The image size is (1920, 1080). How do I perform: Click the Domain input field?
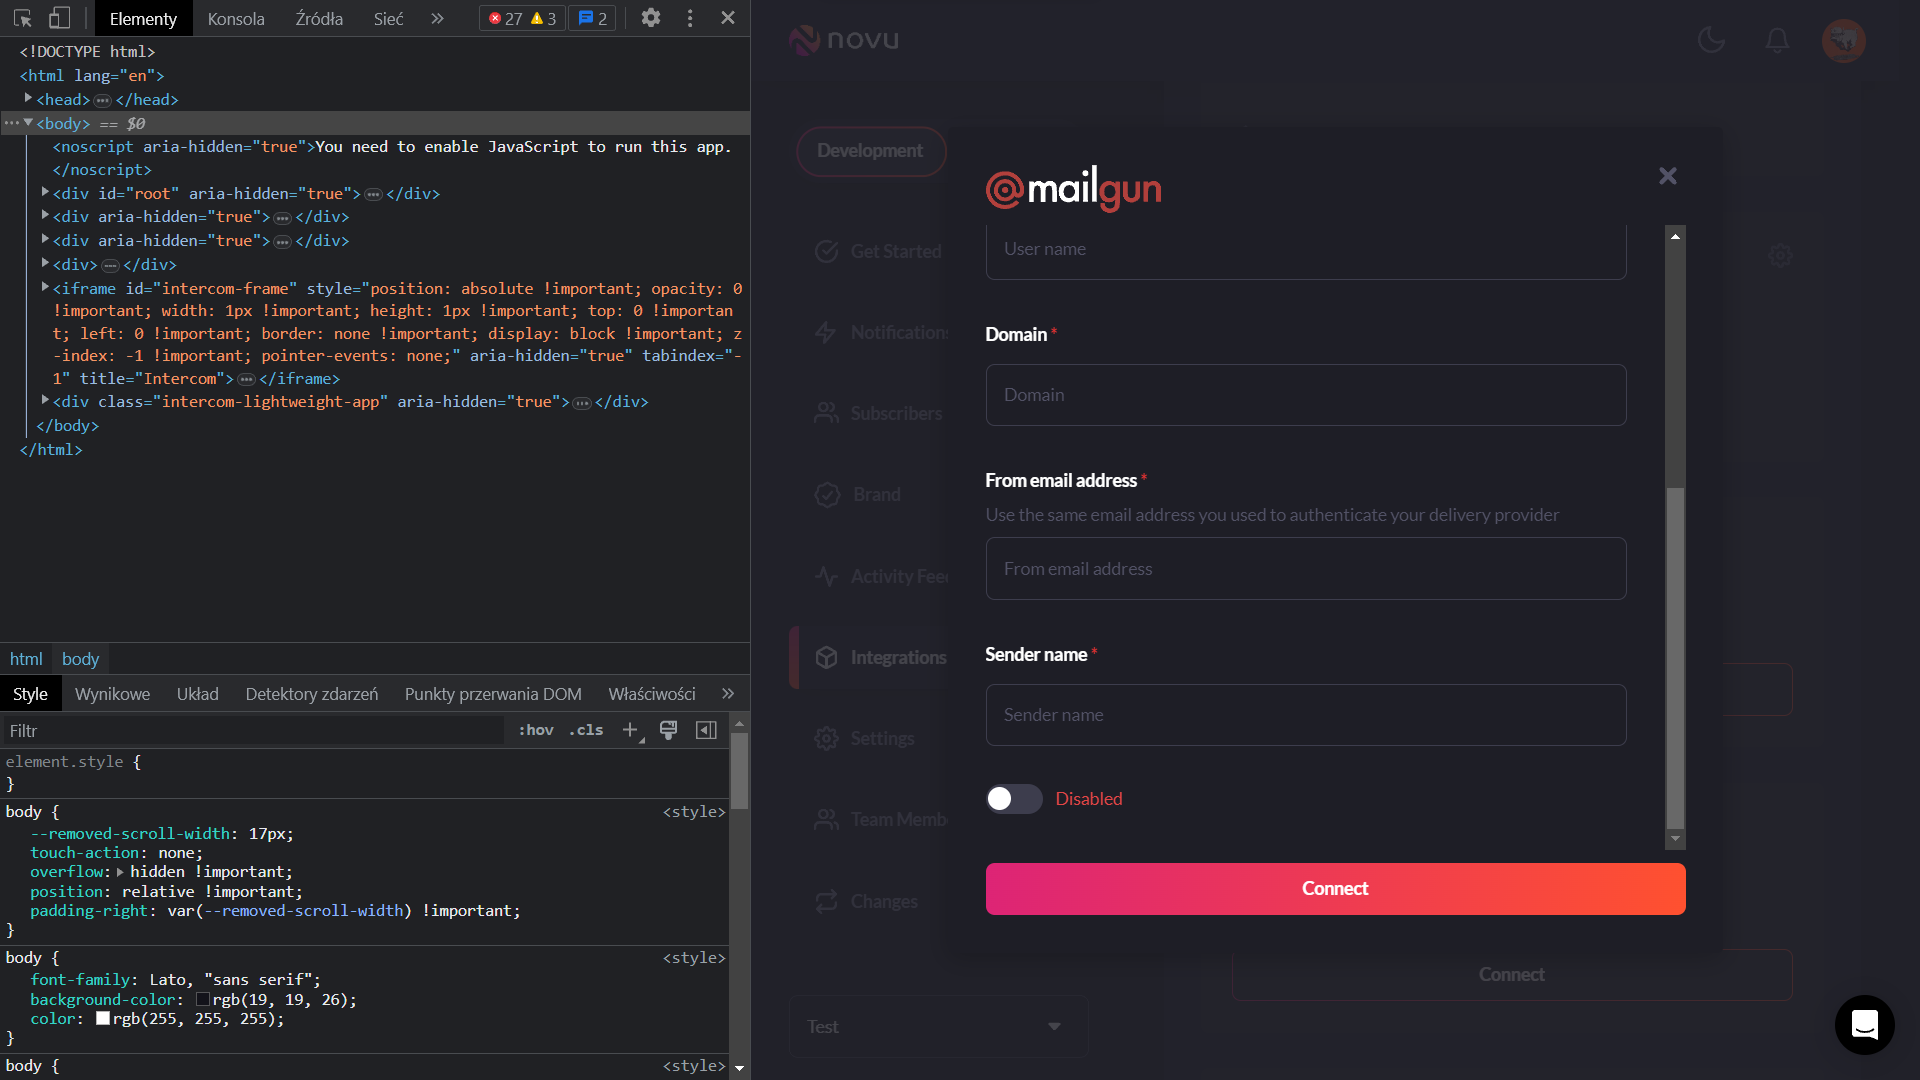pyautogui.click(x=1306, y=394)
